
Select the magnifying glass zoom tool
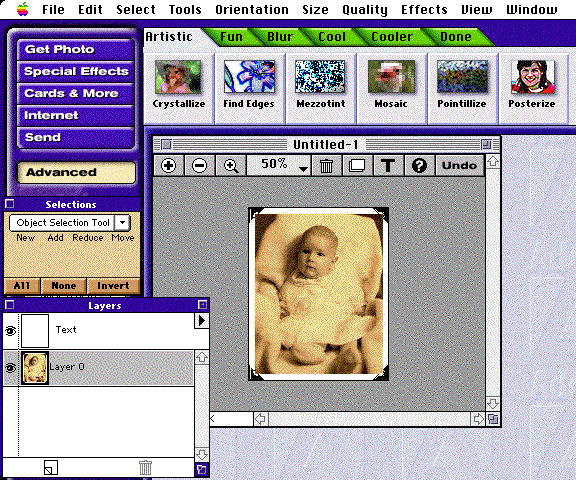click(x=231, y=166)
